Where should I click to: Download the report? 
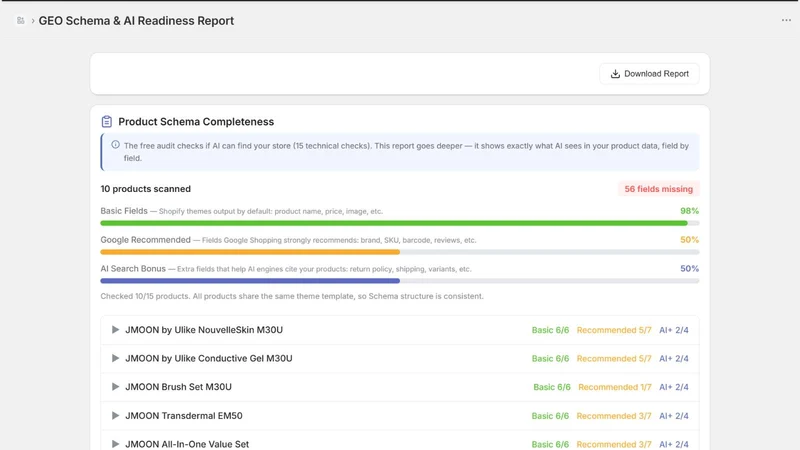click(x=649, y=74)
